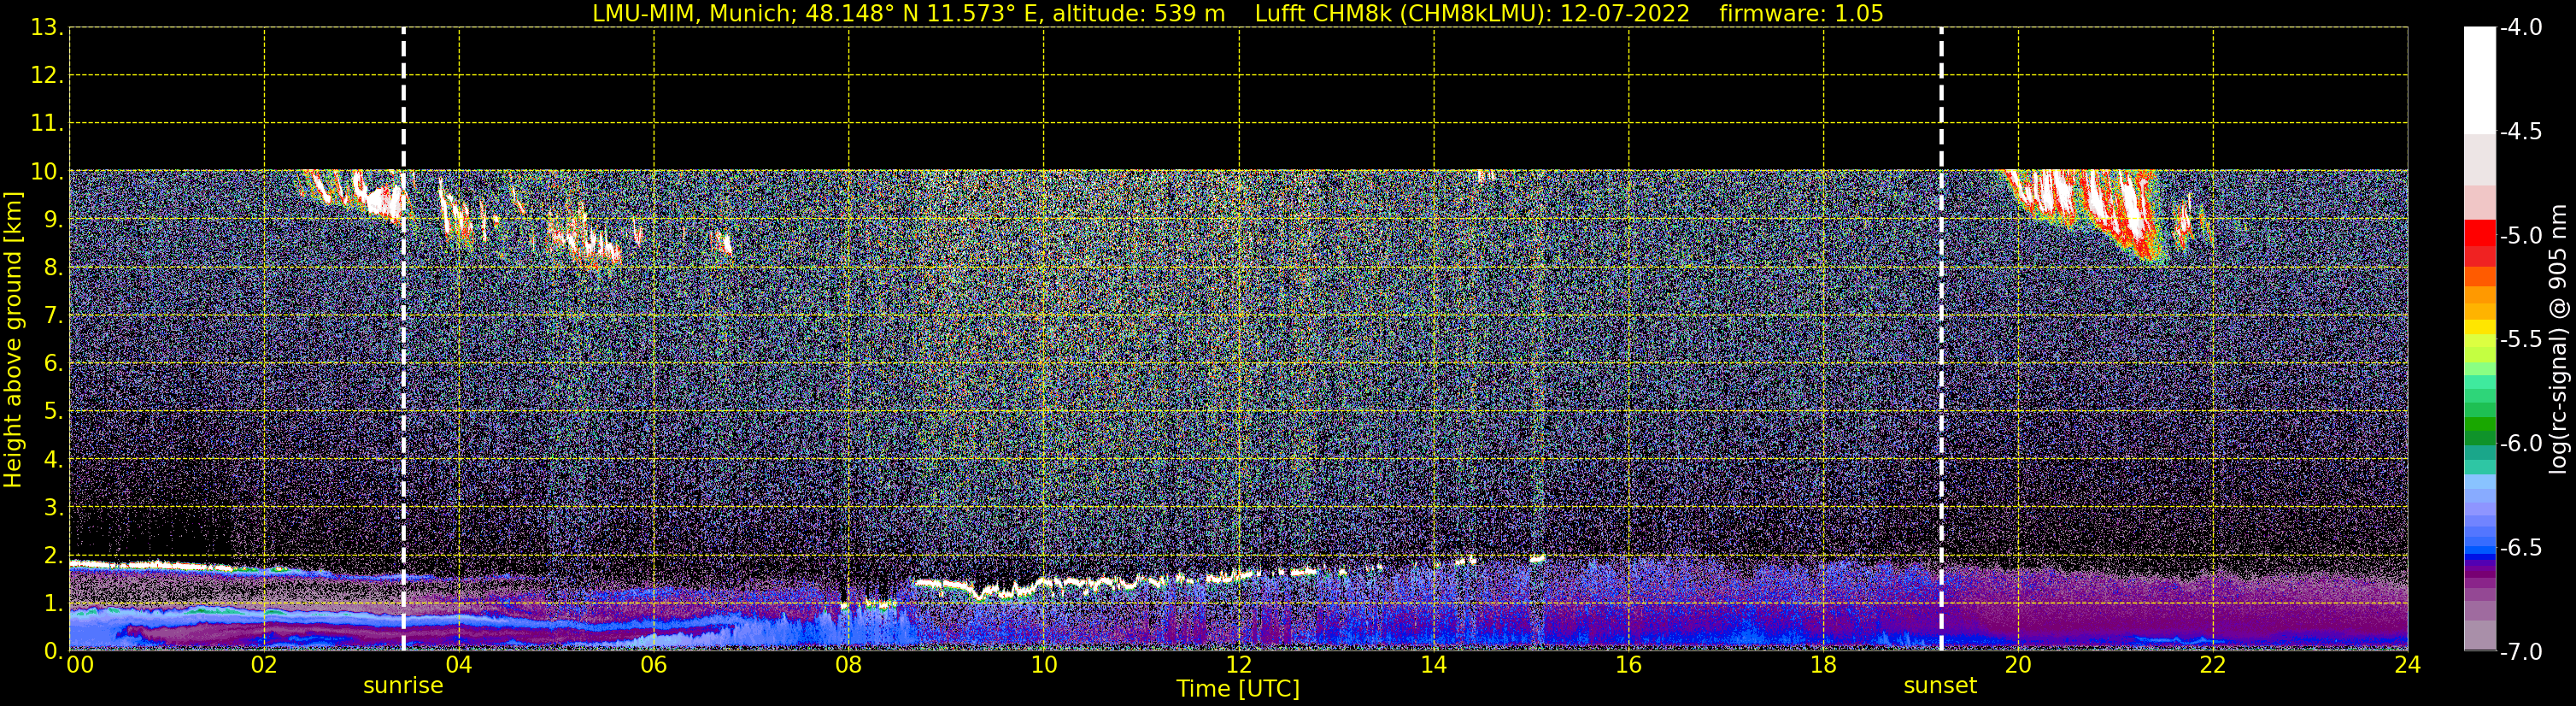Click the 'Lufft CHM8k (CHM8kLMU): 12-07-2022' title text
The image size is (2576, 706).
click(x=1472, y=13)
